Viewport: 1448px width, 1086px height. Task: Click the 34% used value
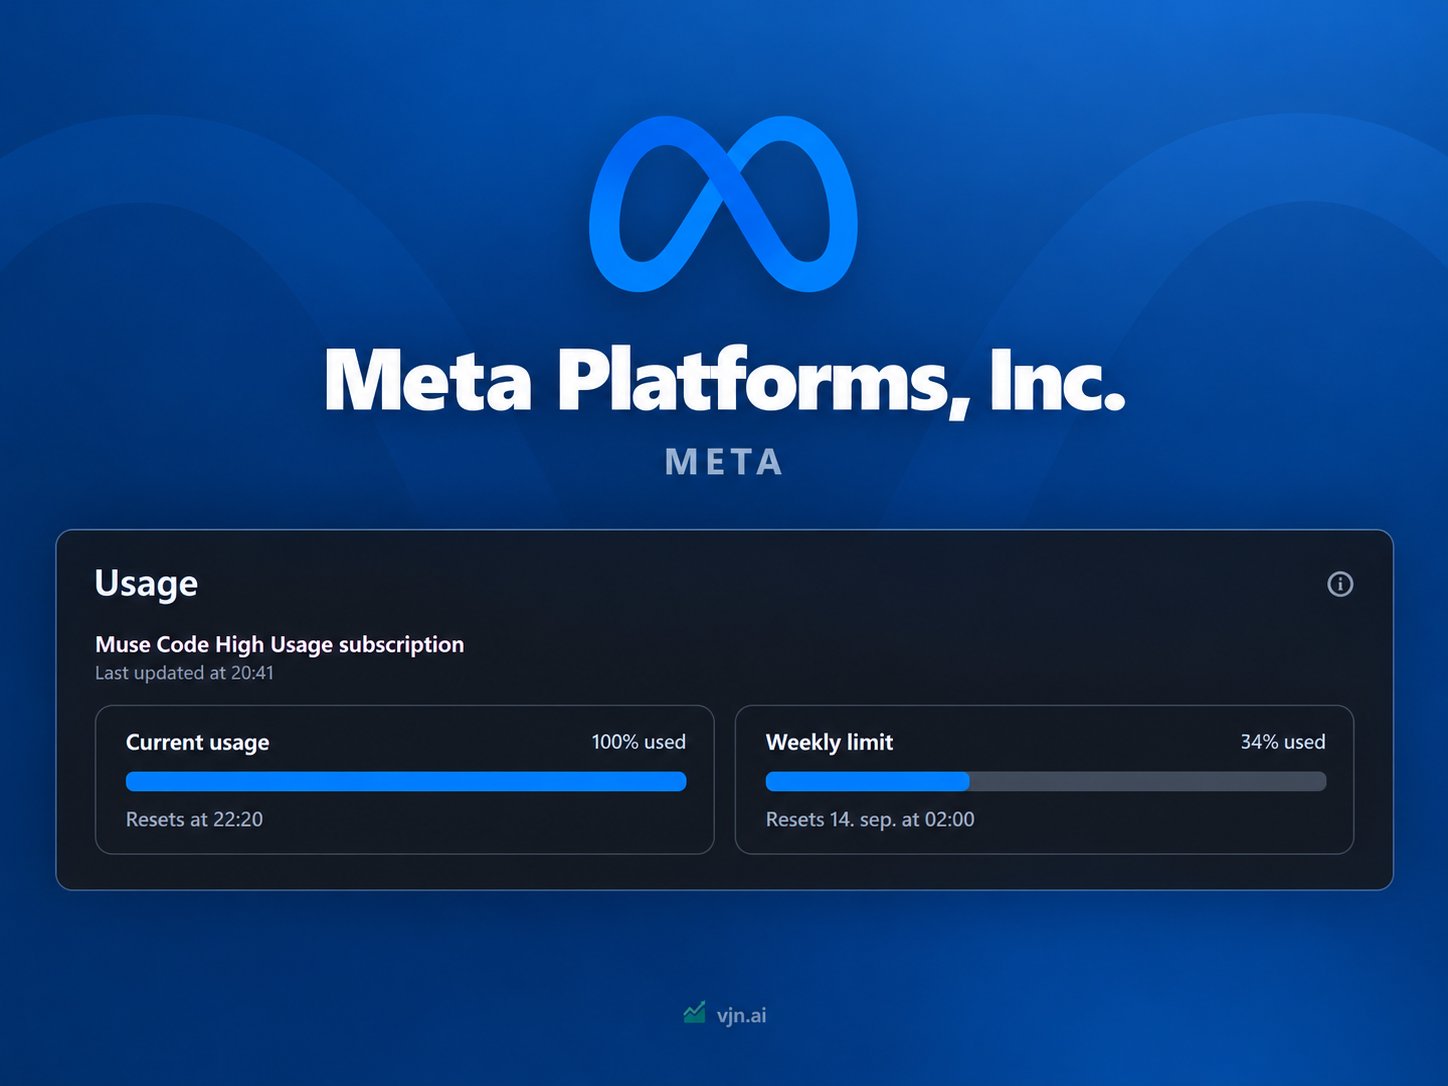tap(1283, 742)
